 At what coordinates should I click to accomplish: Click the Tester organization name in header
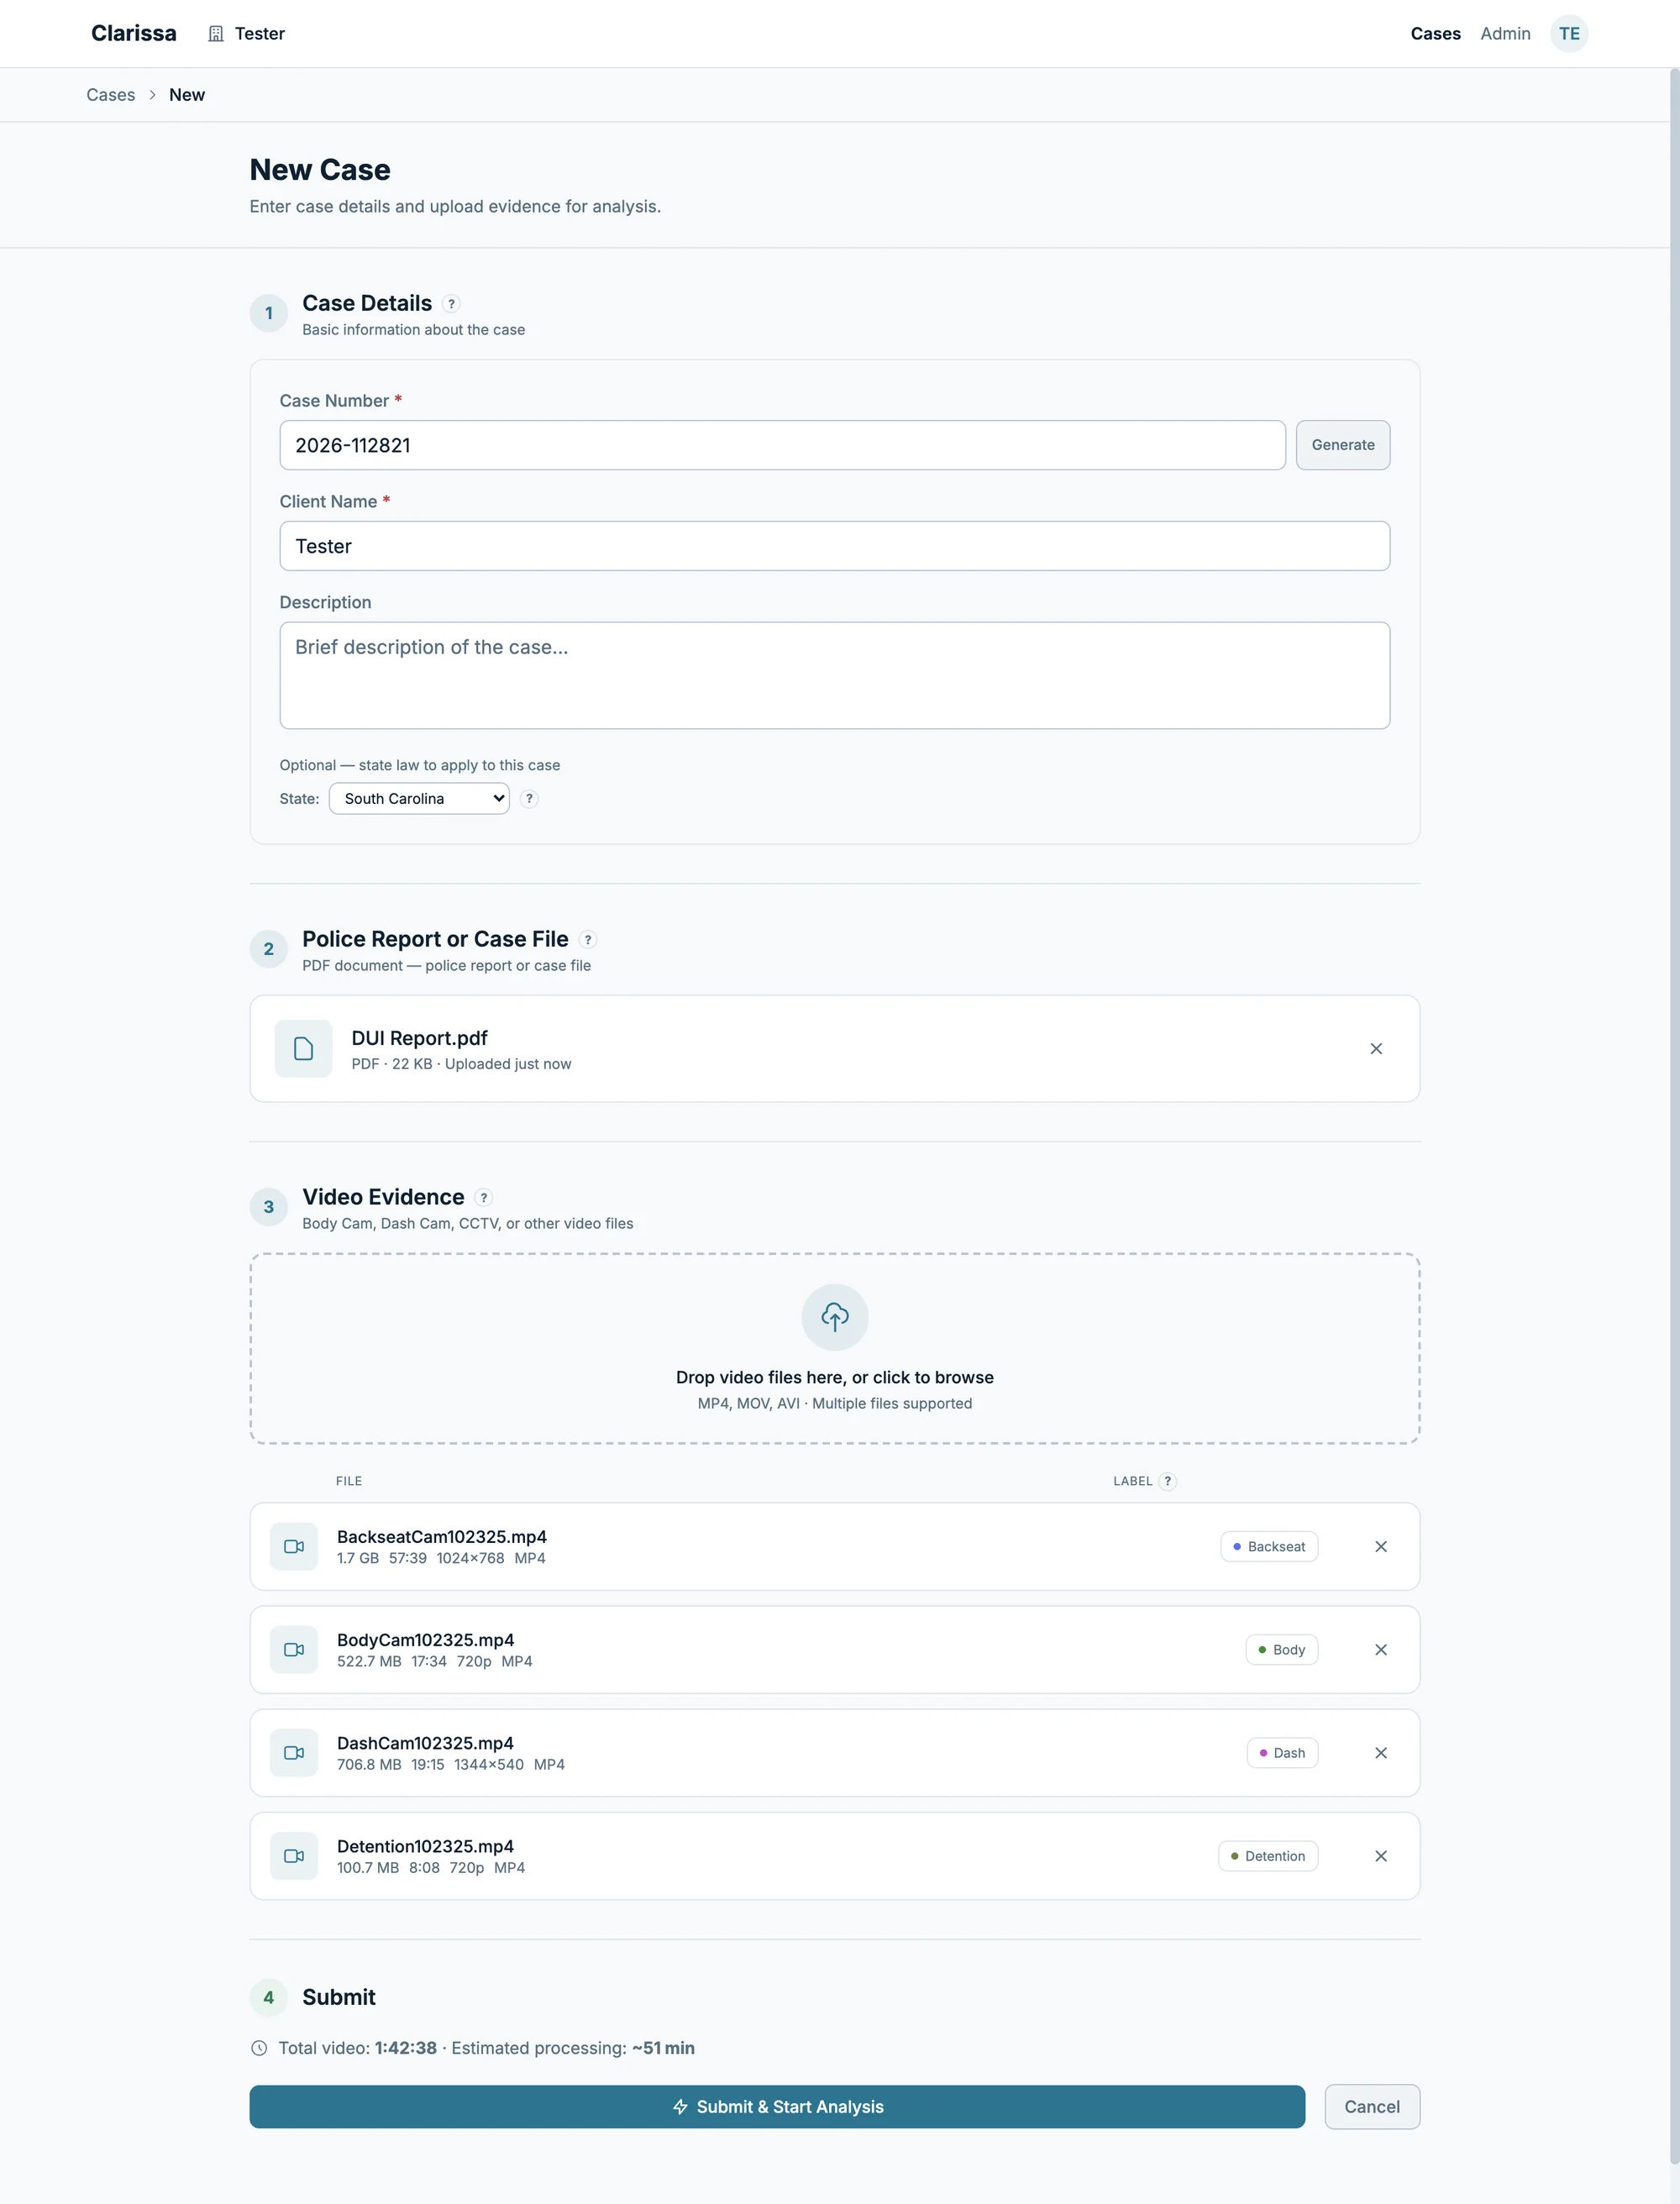coord(260,34)
